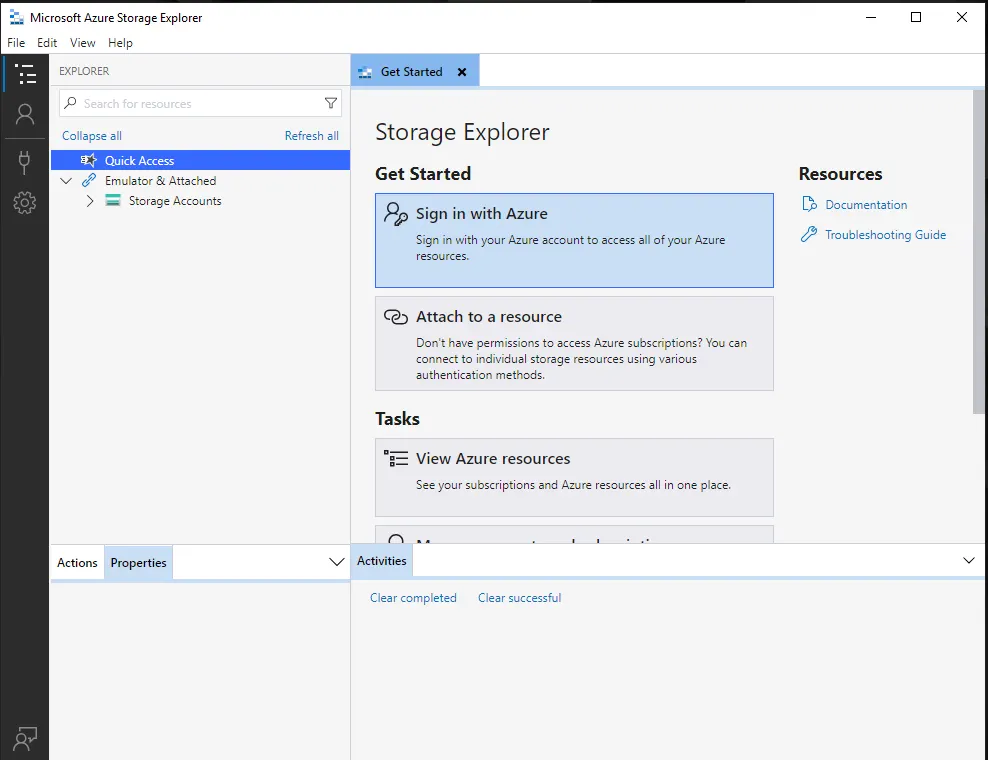Click the feedback icon at sidebar bottom
Viewport: 988px width, 760px height.
coord(26,737)
